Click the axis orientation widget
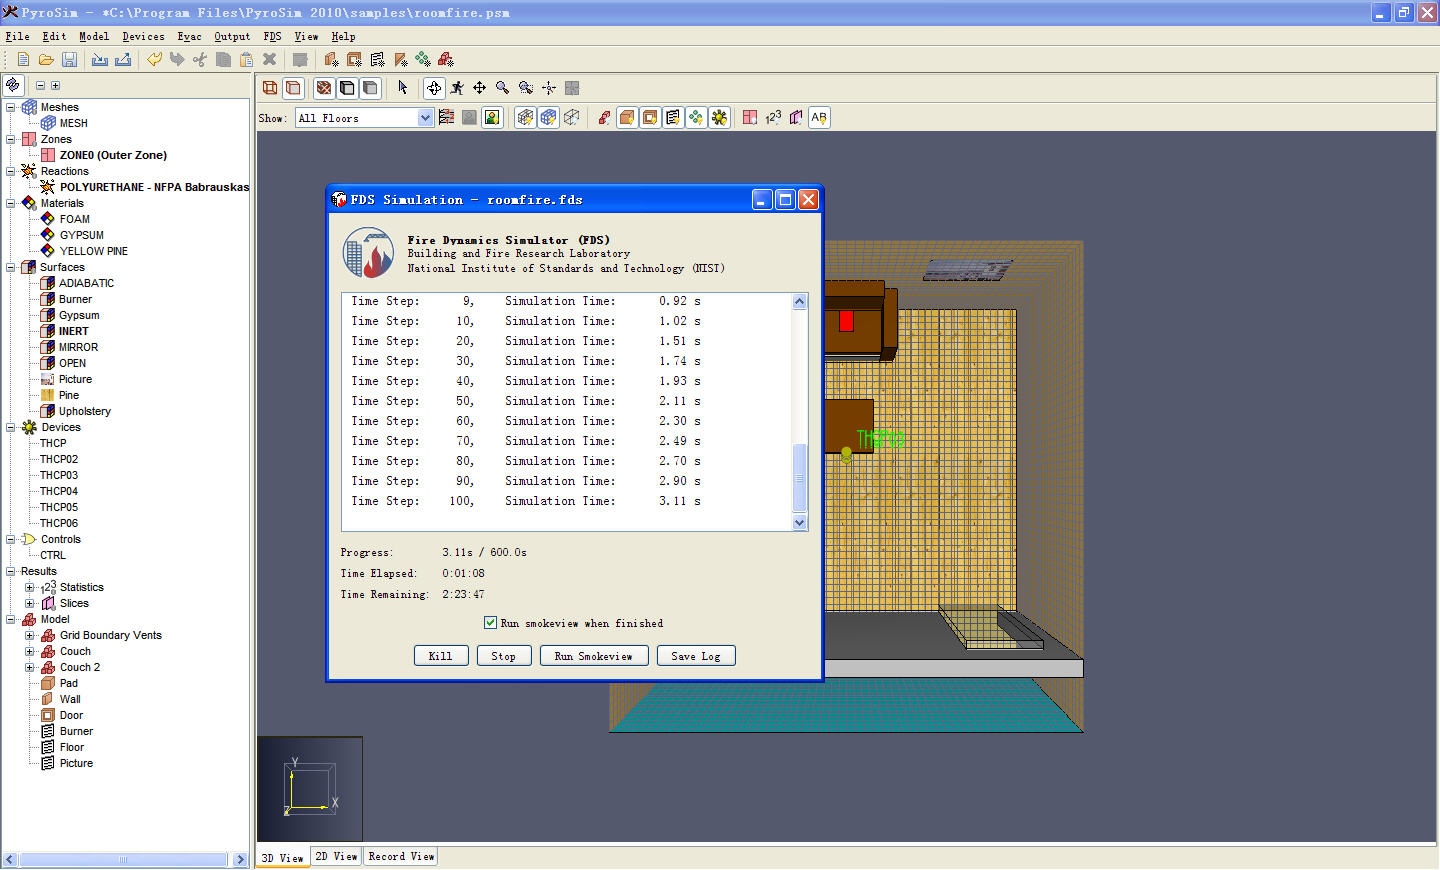 310,788
